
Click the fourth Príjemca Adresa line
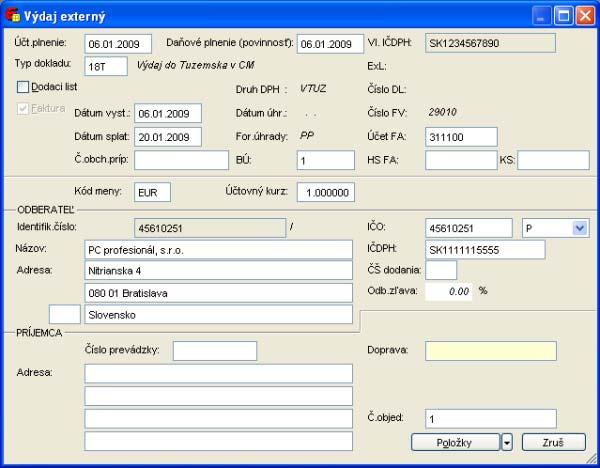click(218, 441)
